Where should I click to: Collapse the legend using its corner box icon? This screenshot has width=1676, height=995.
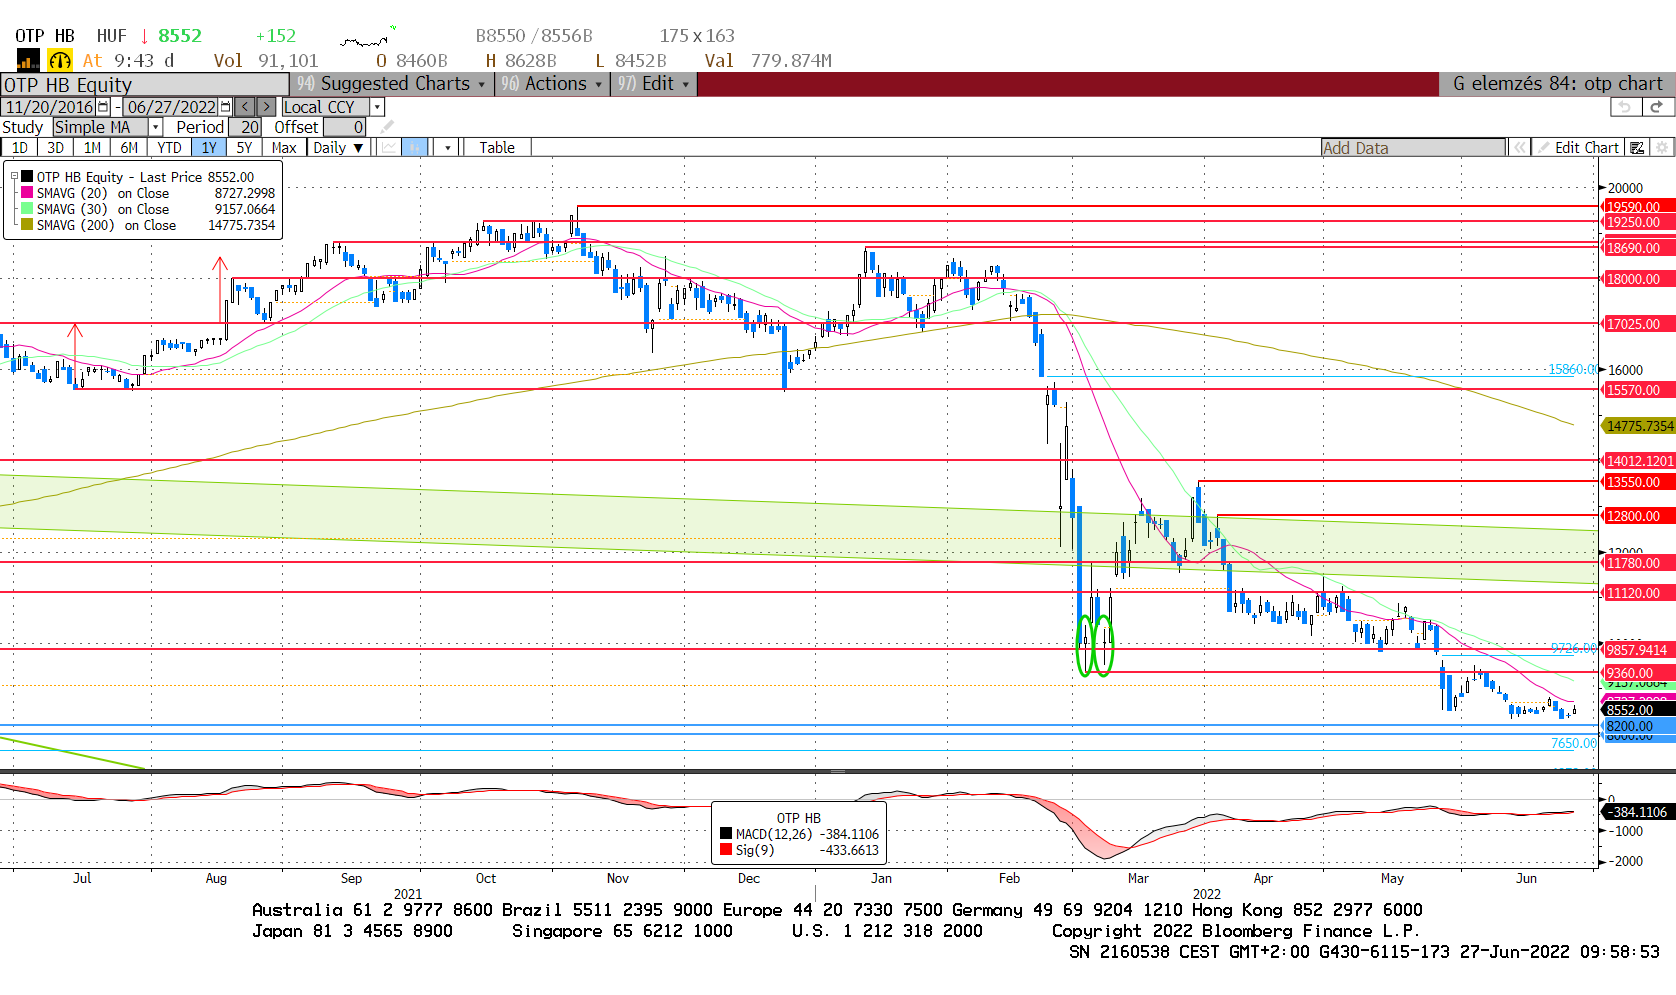[14, 176]
